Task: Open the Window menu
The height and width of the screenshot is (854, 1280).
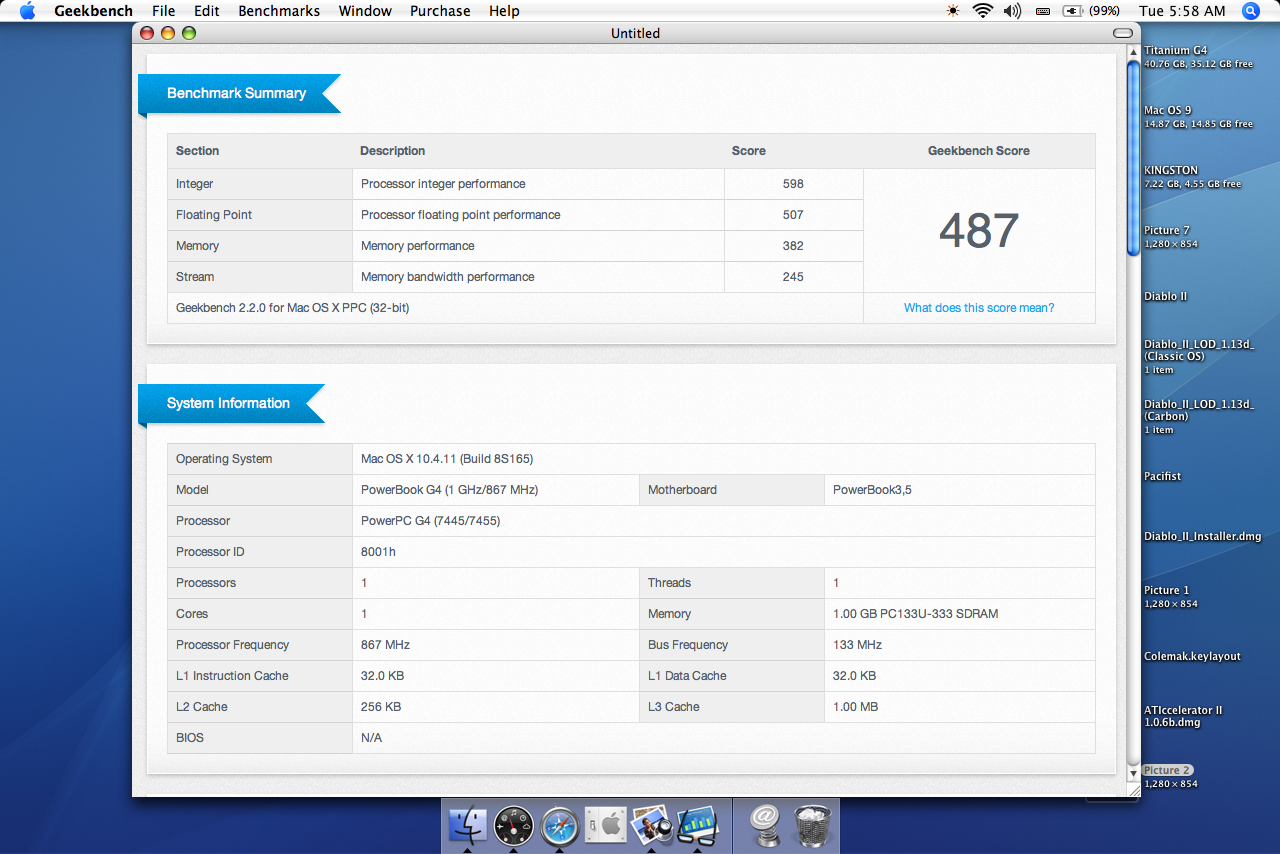Action: click(x=365, y=11)
